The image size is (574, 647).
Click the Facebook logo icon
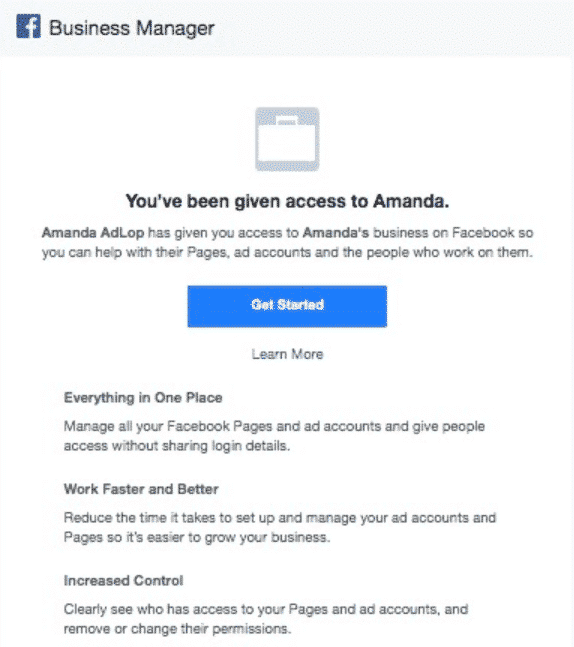click(x=28, y=26)
